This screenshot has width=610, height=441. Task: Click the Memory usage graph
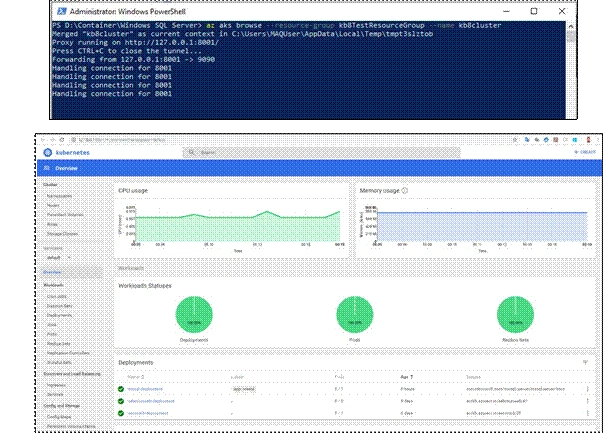pos(482,226)
